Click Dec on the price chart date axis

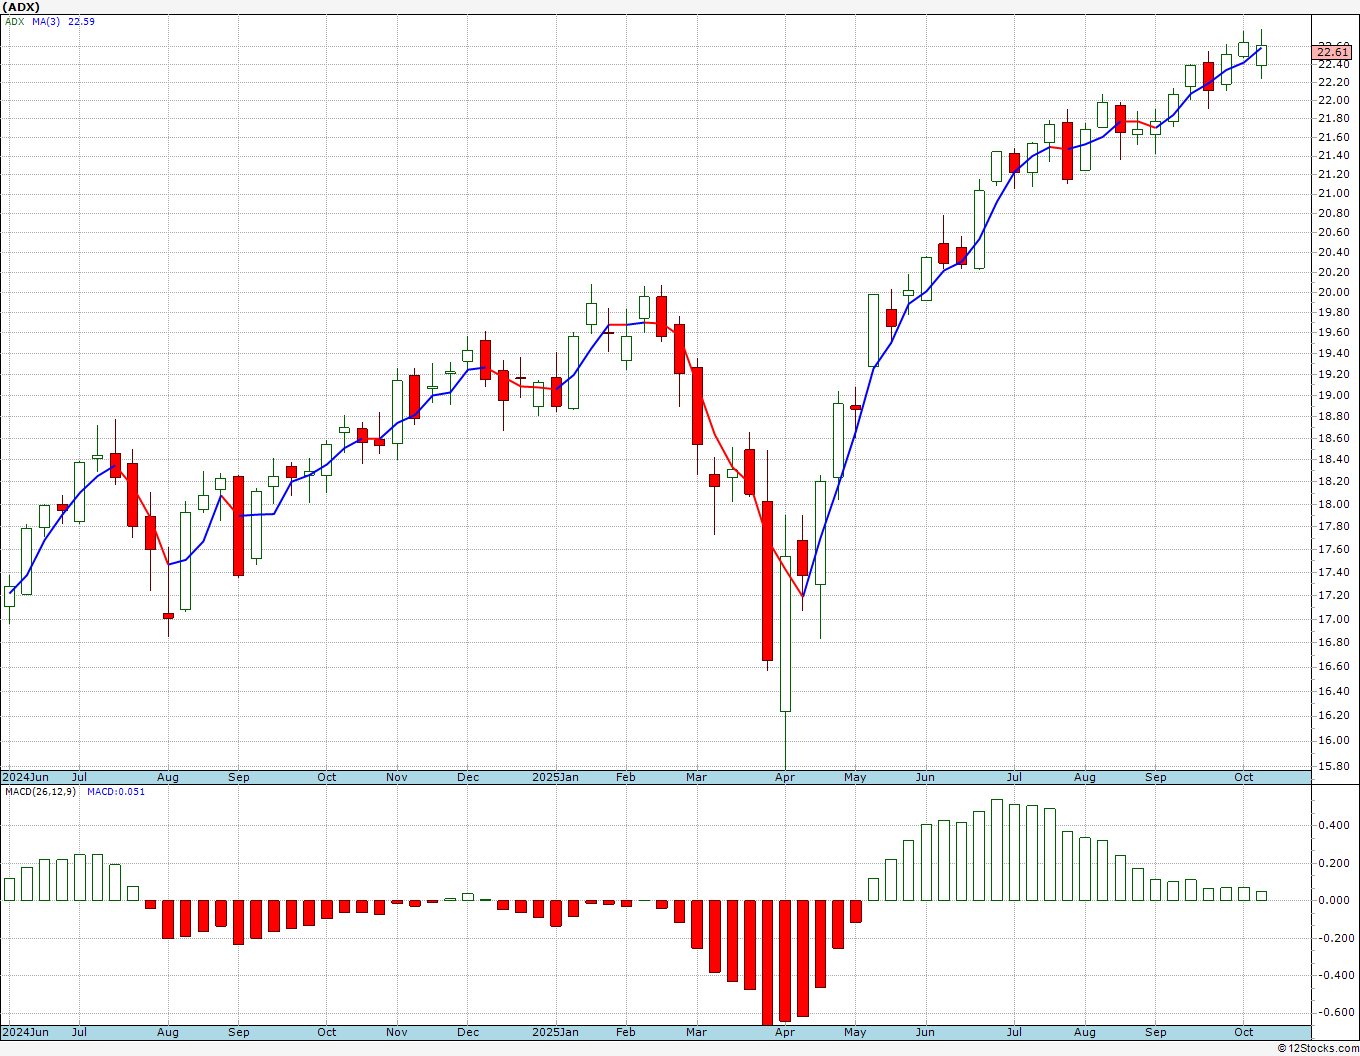coord(468,777)
